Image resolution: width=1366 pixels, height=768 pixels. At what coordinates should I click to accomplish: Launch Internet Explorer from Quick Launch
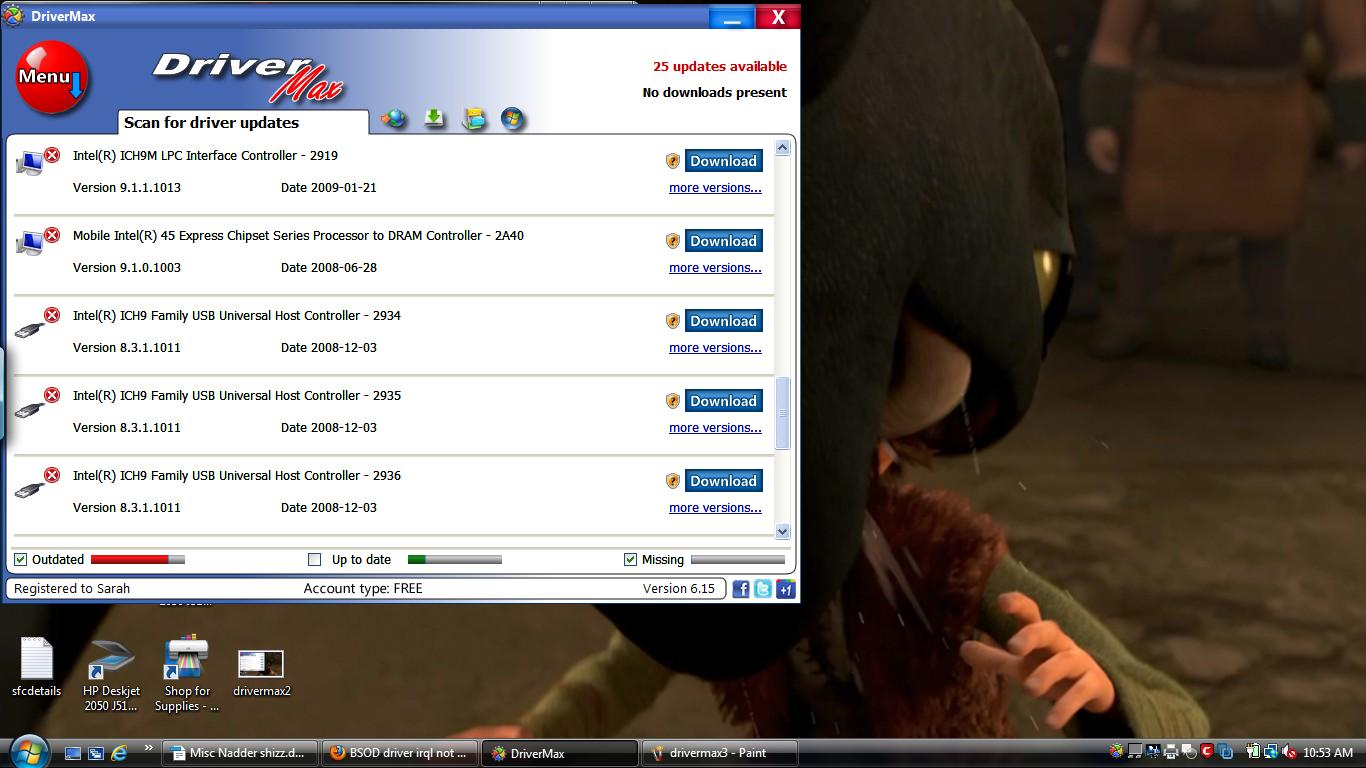click(x=120, y=752)
